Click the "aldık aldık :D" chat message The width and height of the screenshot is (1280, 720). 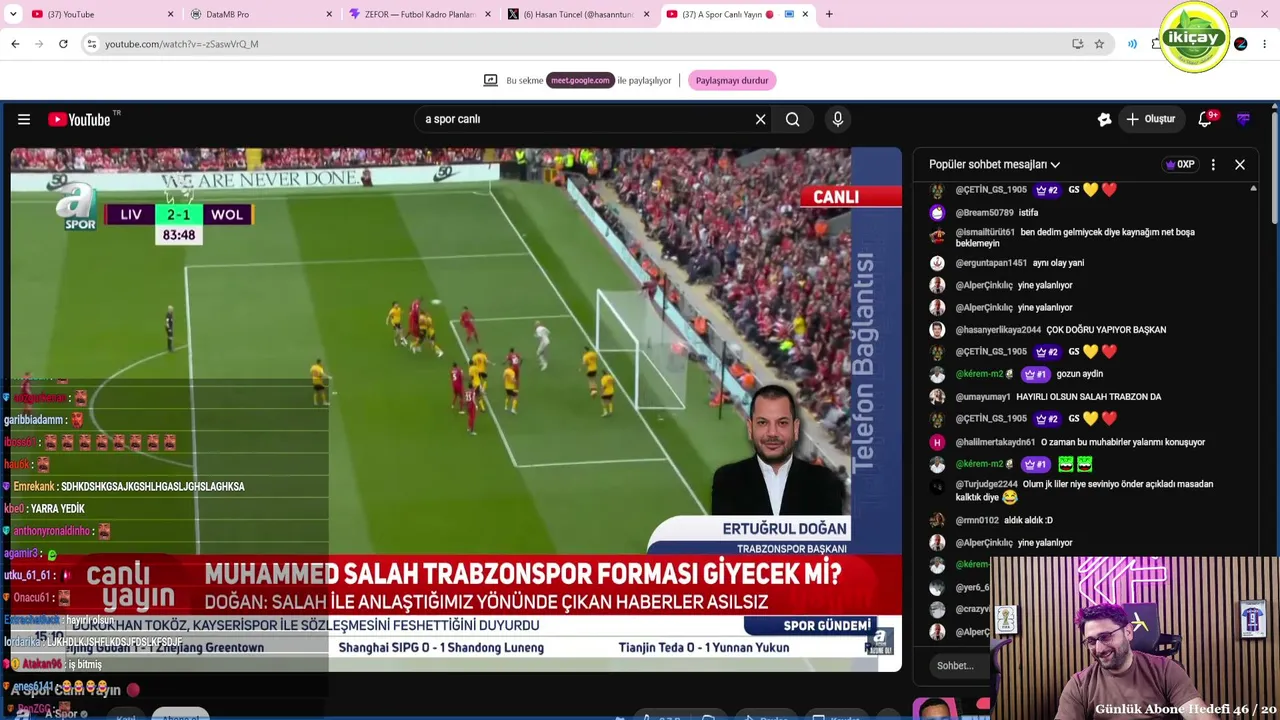[x=1029, y=520]
